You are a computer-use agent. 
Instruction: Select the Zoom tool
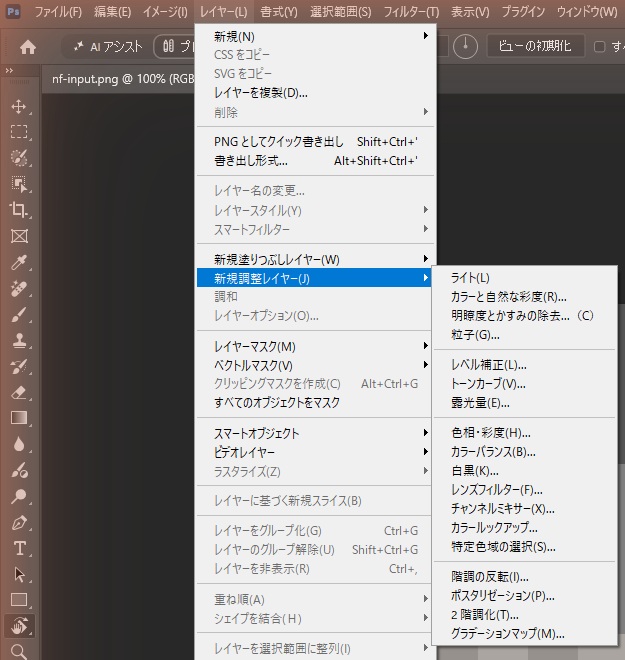coord(19,651)
